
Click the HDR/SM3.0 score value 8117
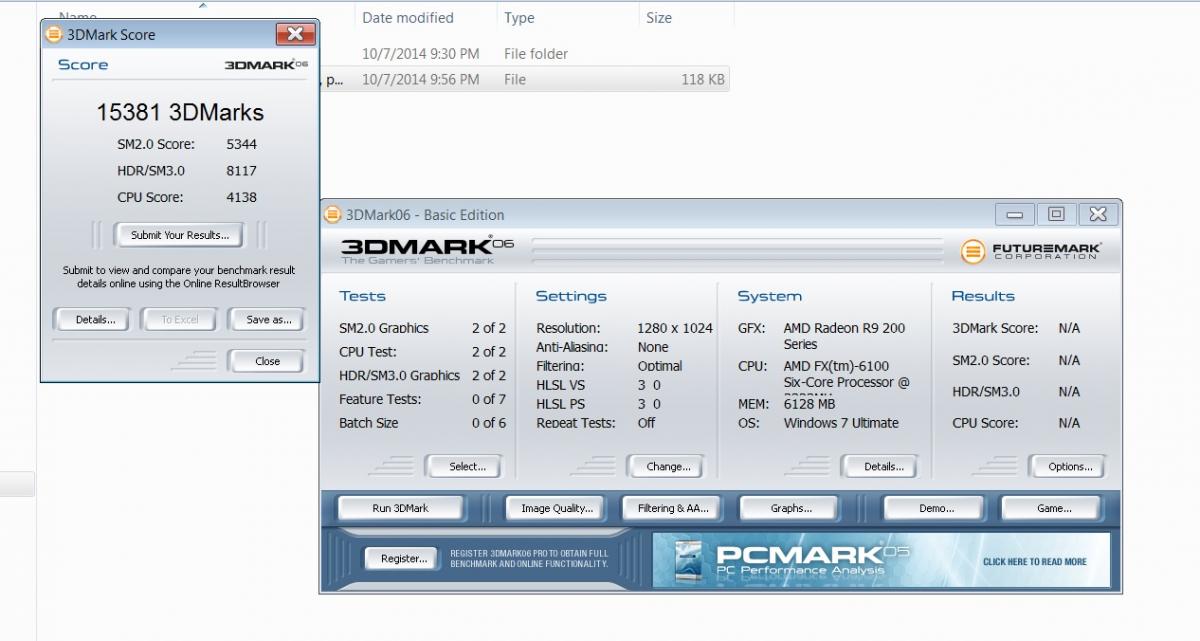[x=242, y=171]
